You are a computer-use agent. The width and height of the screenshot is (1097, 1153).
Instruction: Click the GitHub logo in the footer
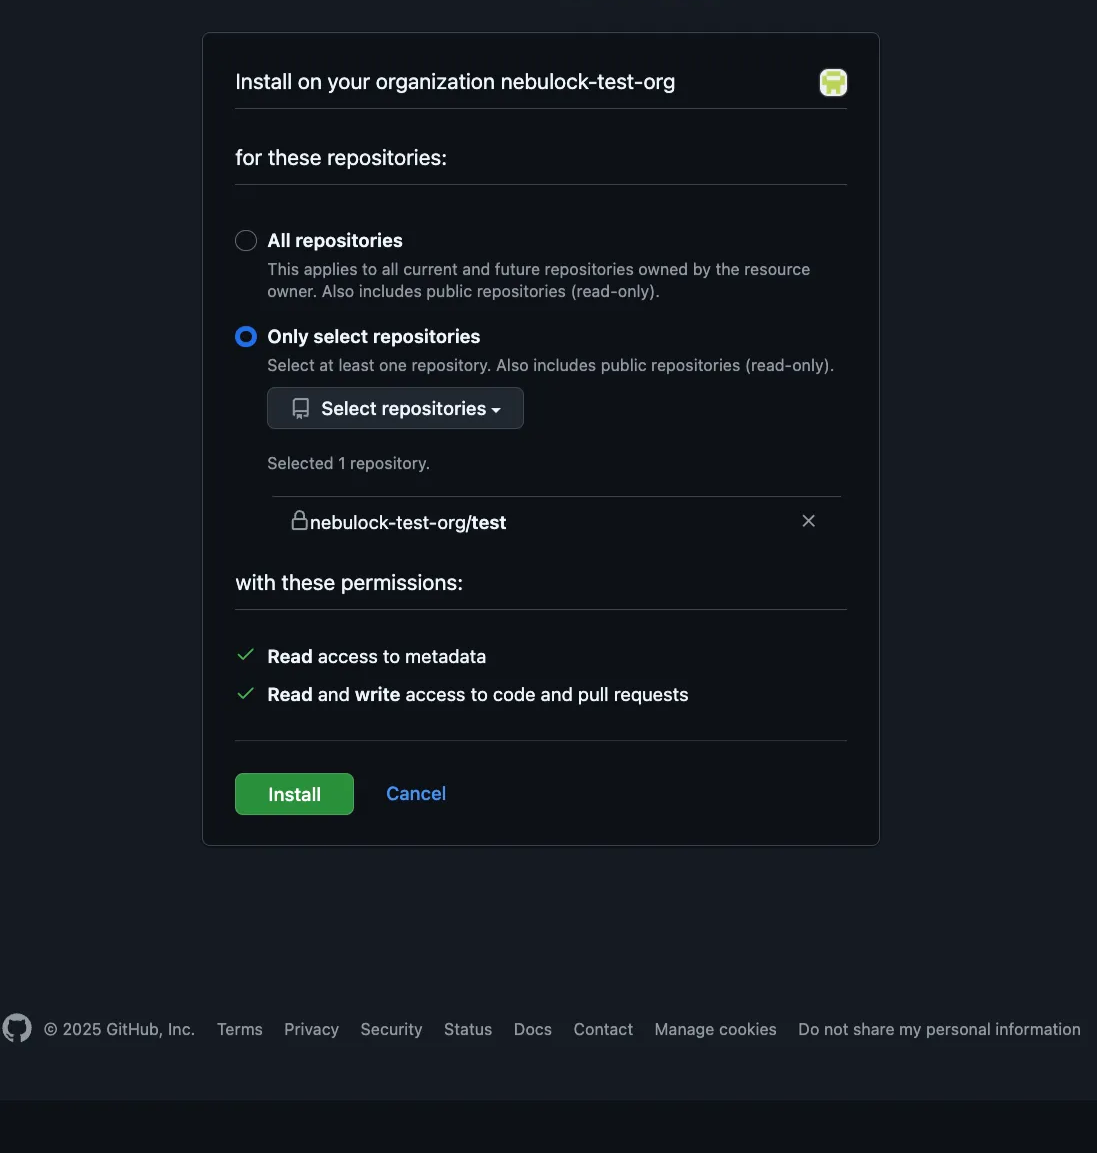(x=17, y=1028)
